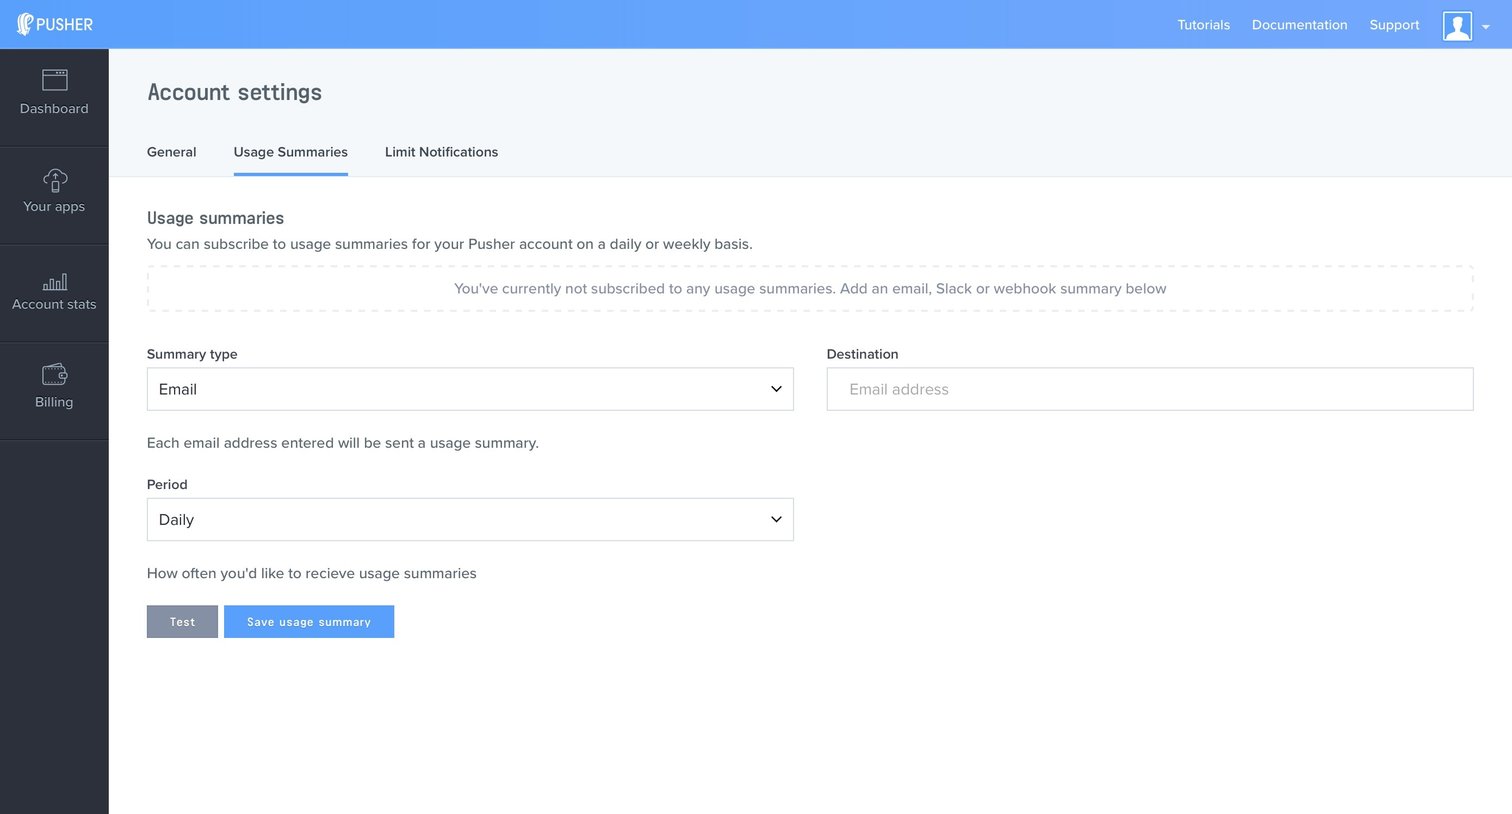Click 'Each email address entered' help text
This screenshot has width=1512, height=814.
[x=343, y=443]
